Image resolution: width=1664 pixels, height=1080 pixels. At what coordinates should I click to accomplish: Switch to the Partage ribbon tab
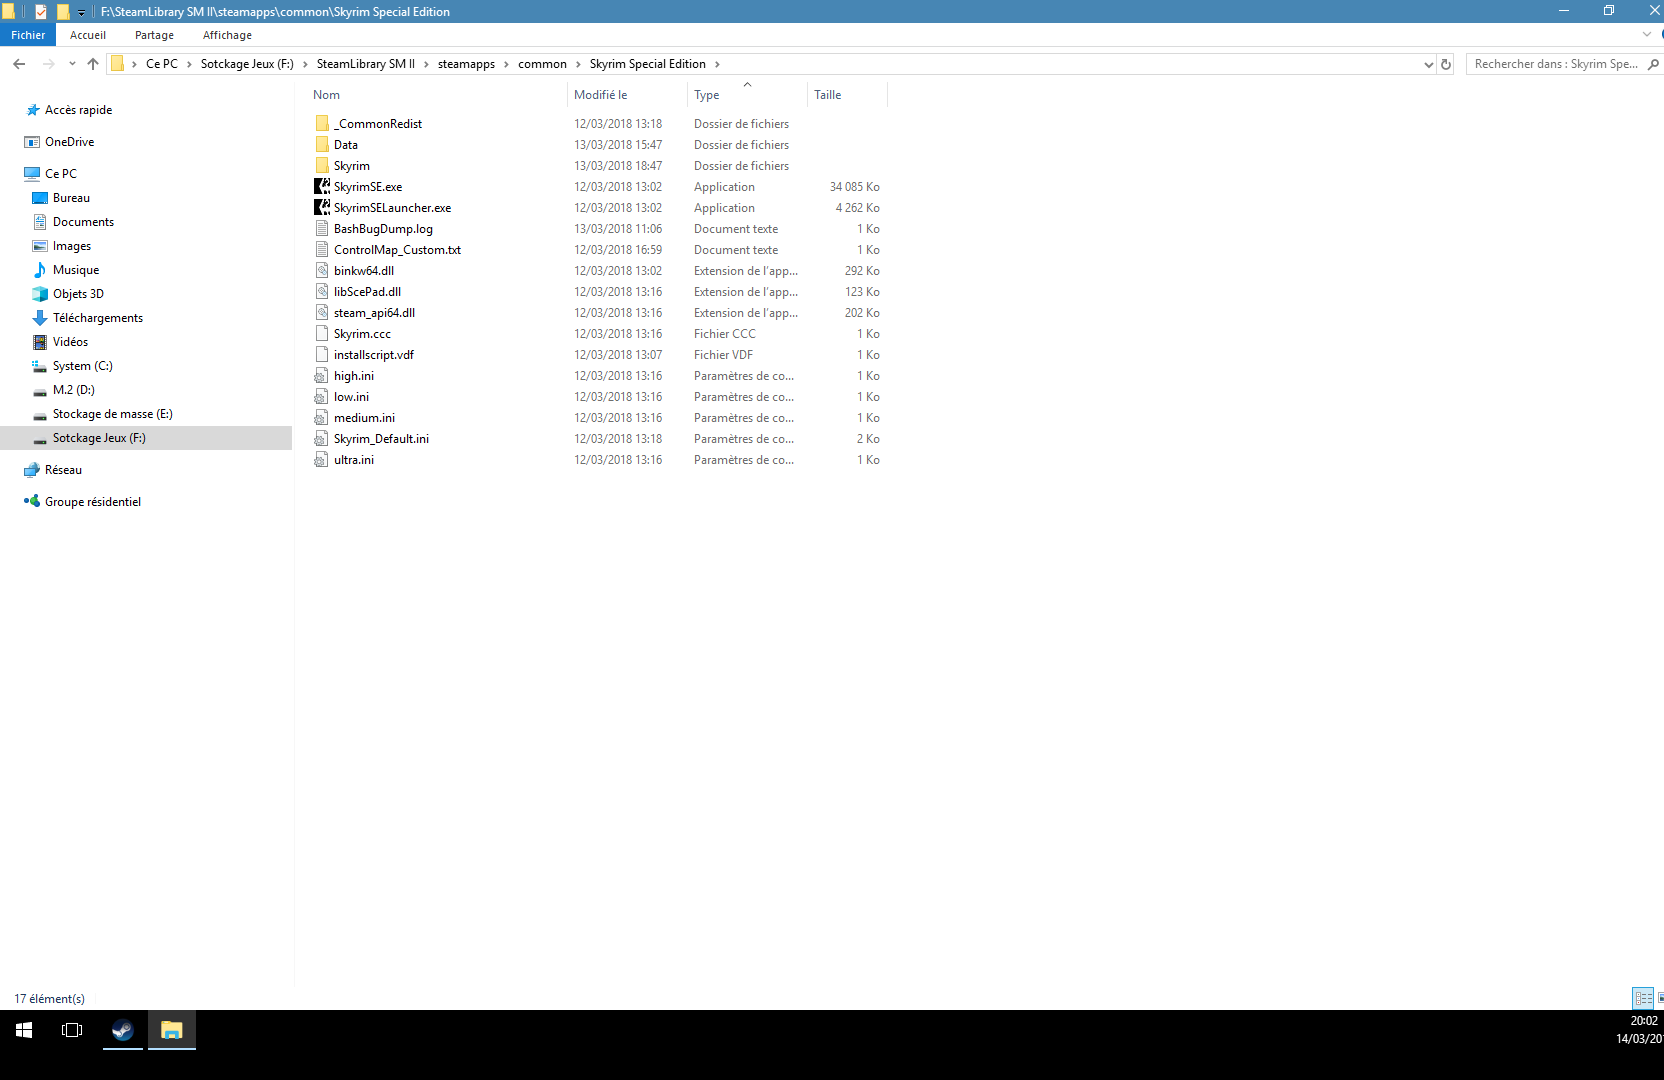[x=154, y=35]
